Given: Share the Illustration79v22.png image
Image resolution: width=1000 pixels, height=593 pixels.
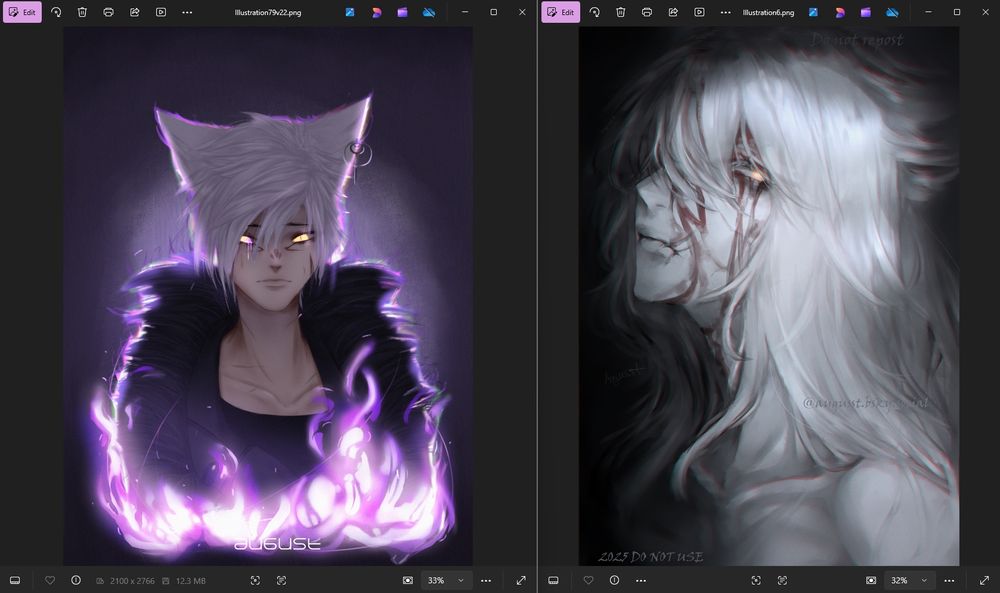Looking at the screenshot, I should 135,12.
